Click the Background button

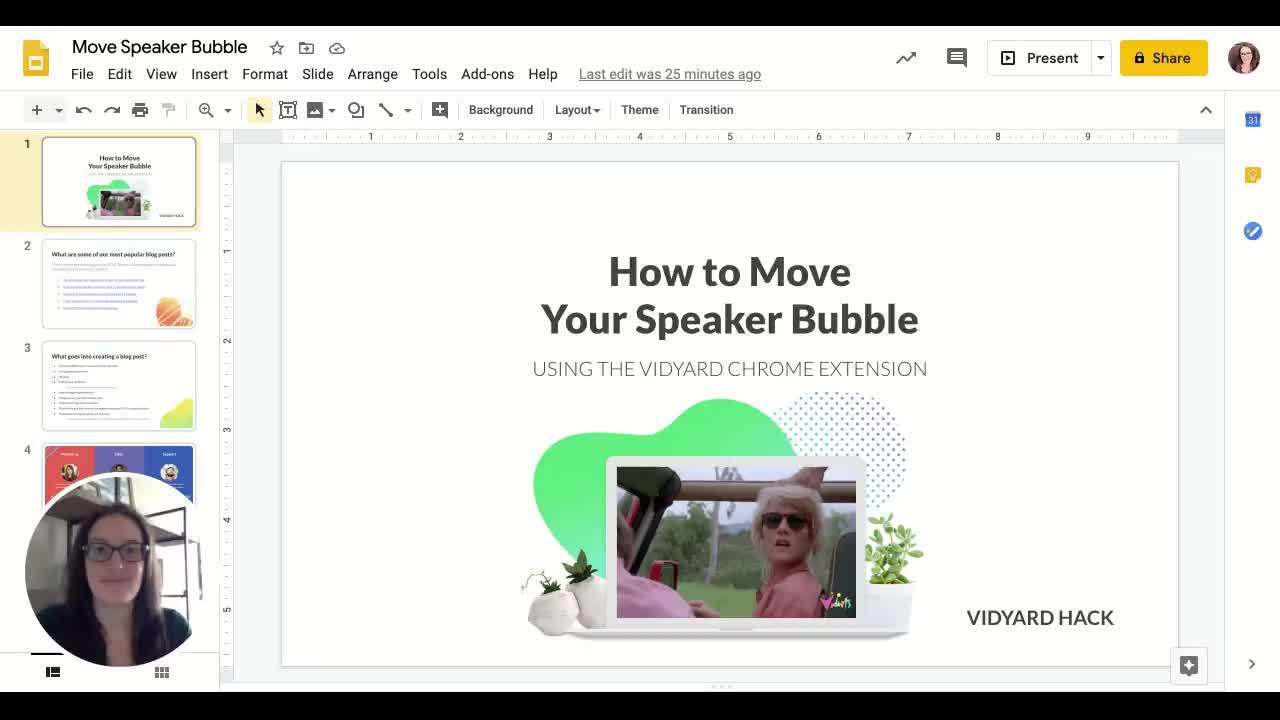tap(501, 110)
